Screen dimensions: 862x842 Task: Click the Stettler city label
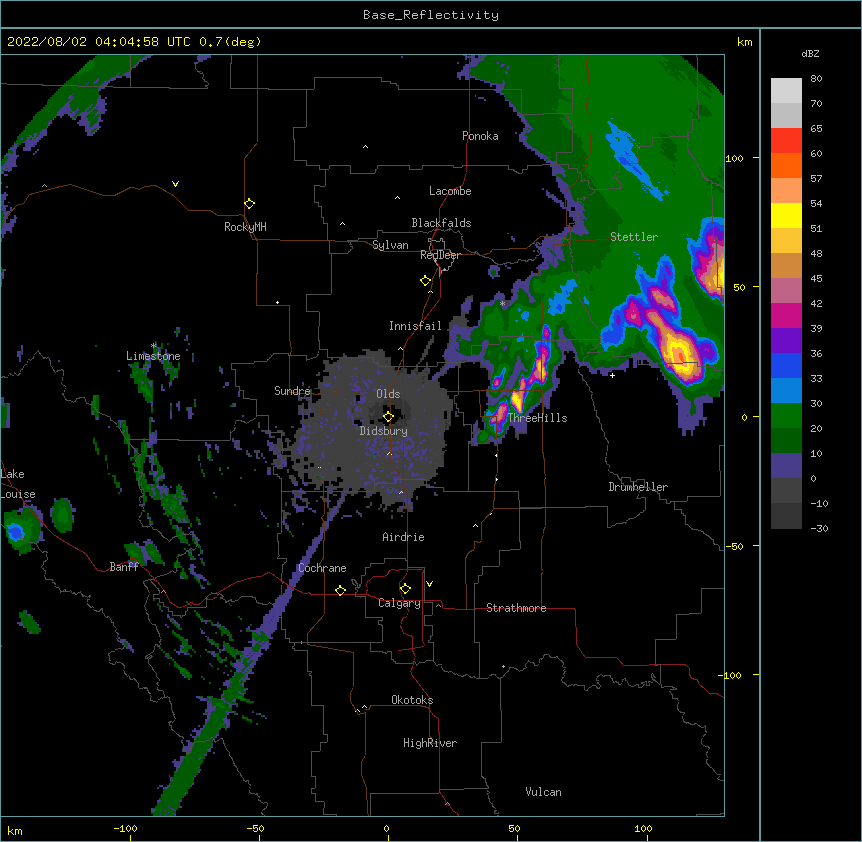click(634, 237)
